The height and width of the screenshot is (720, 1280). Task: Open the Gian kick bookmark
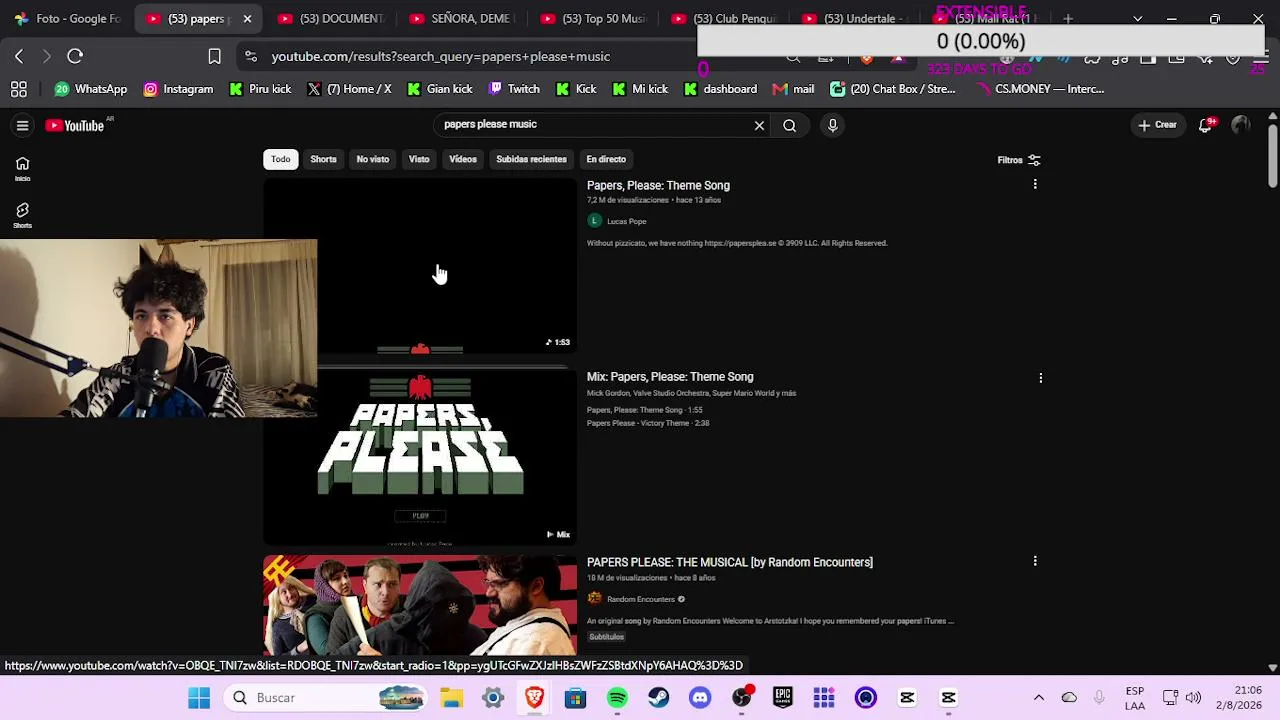click(x=440, y=89)
